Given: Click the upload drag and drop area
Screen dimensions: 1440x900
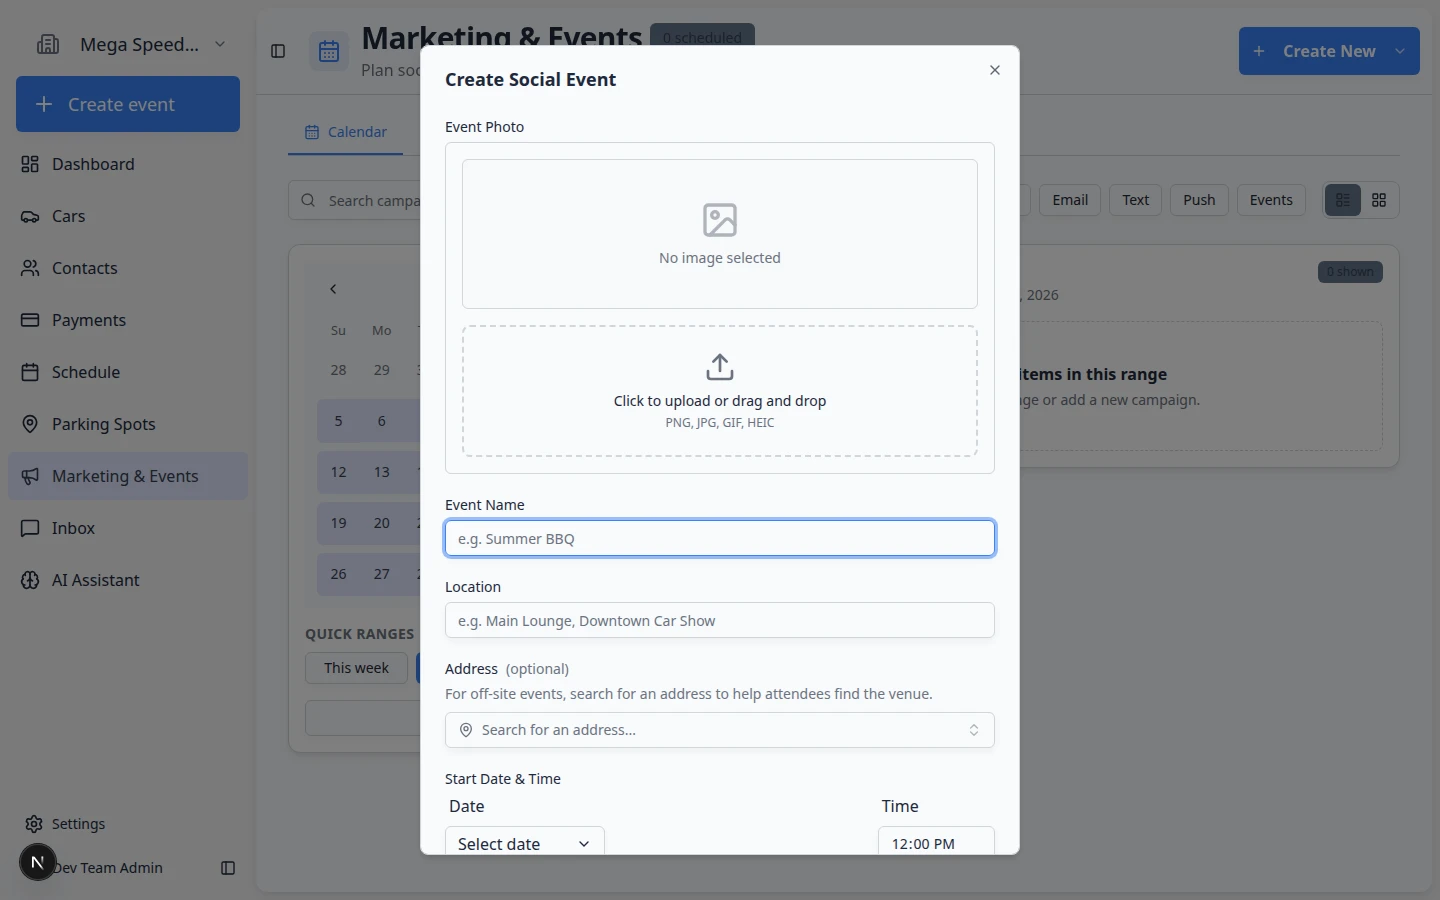Looking at the screenshot, I should click(x=720, y=391).
